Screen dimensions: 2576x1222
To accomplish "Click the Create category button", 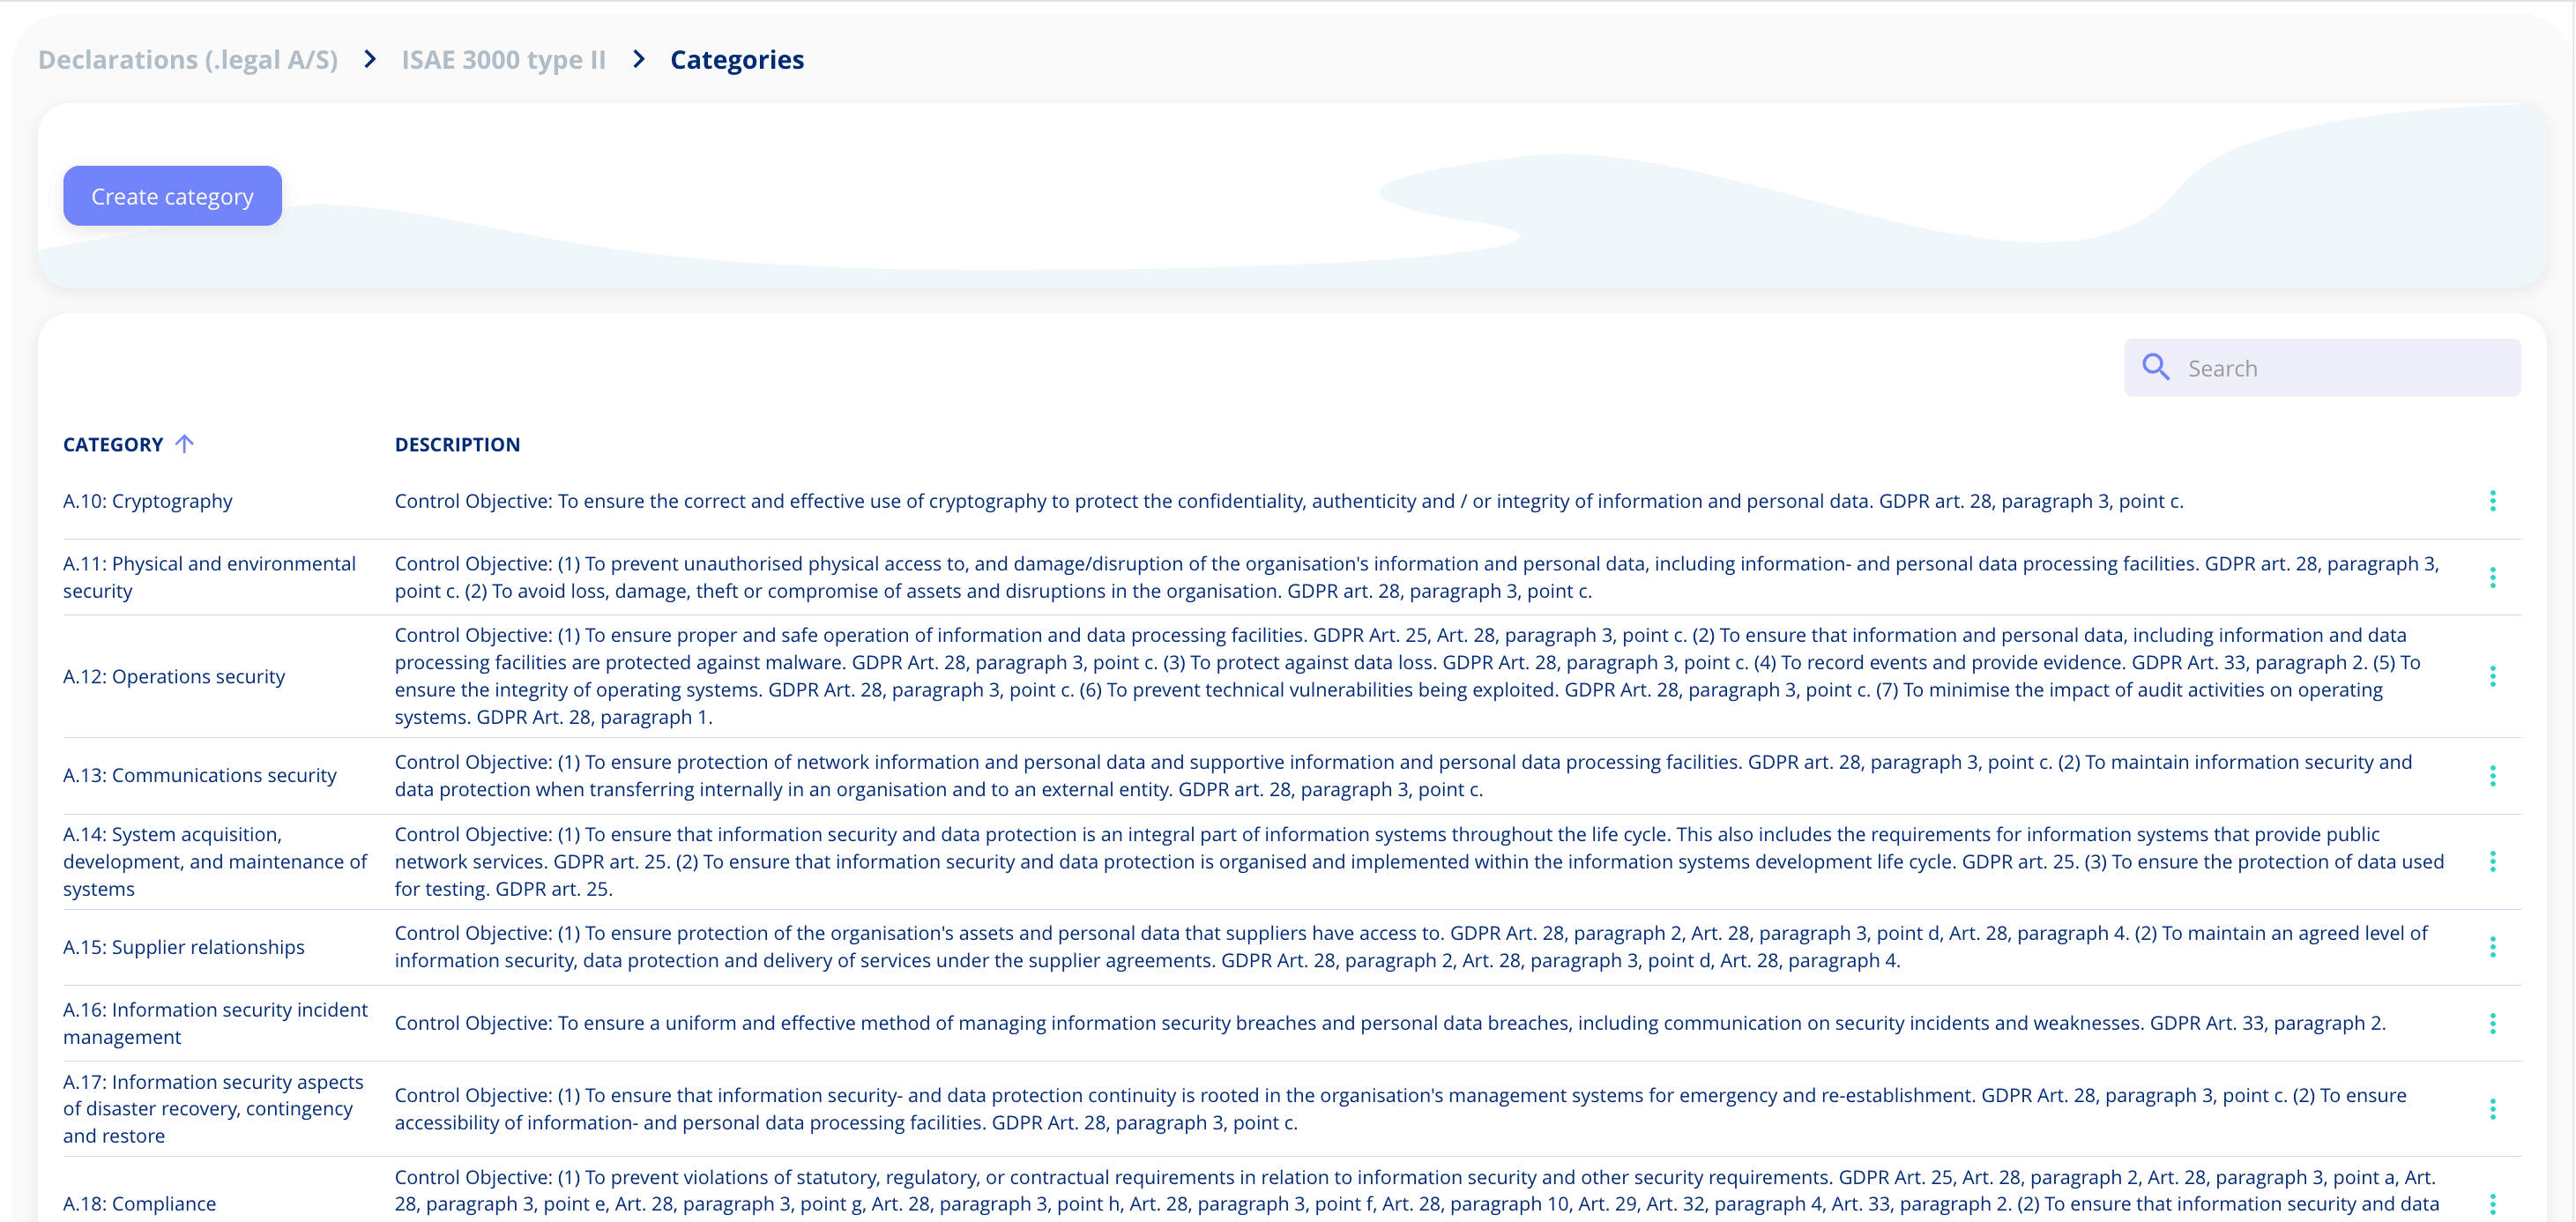I will (175, 197).
